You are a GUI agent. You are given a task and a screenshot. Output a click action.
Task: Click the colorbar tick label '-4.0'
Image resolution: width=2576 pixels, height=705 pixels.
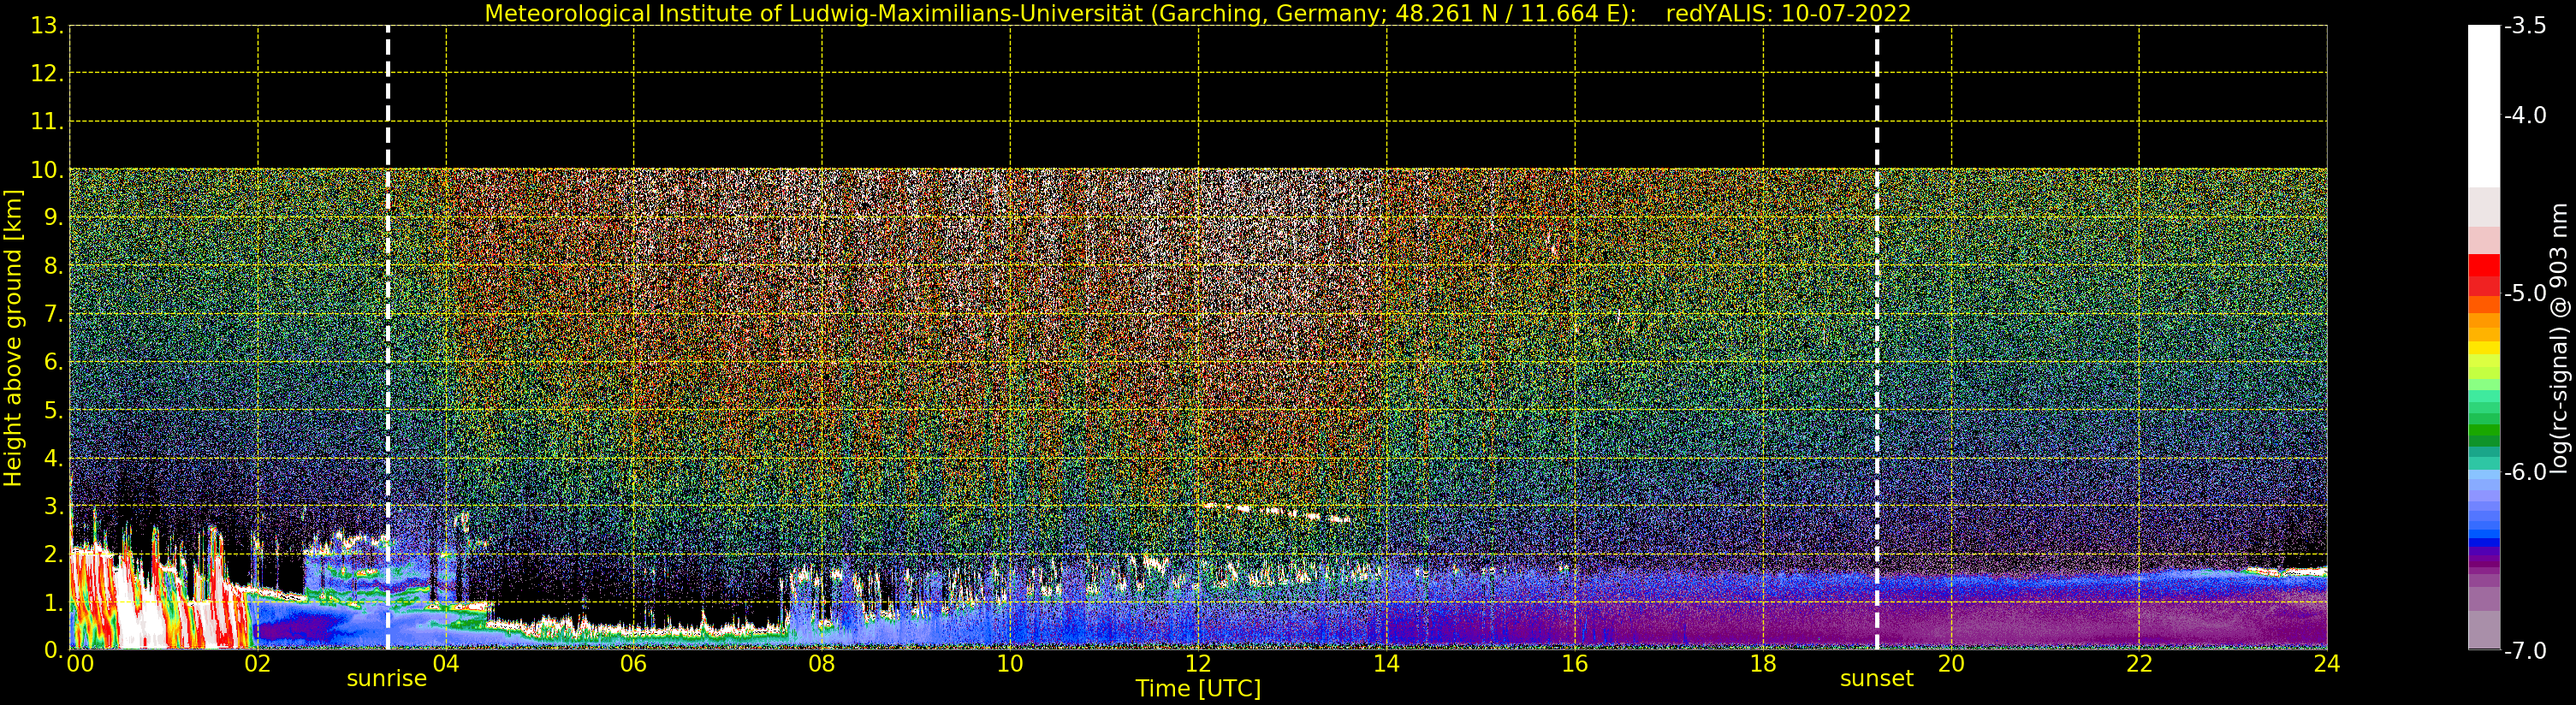point(2525,116)
